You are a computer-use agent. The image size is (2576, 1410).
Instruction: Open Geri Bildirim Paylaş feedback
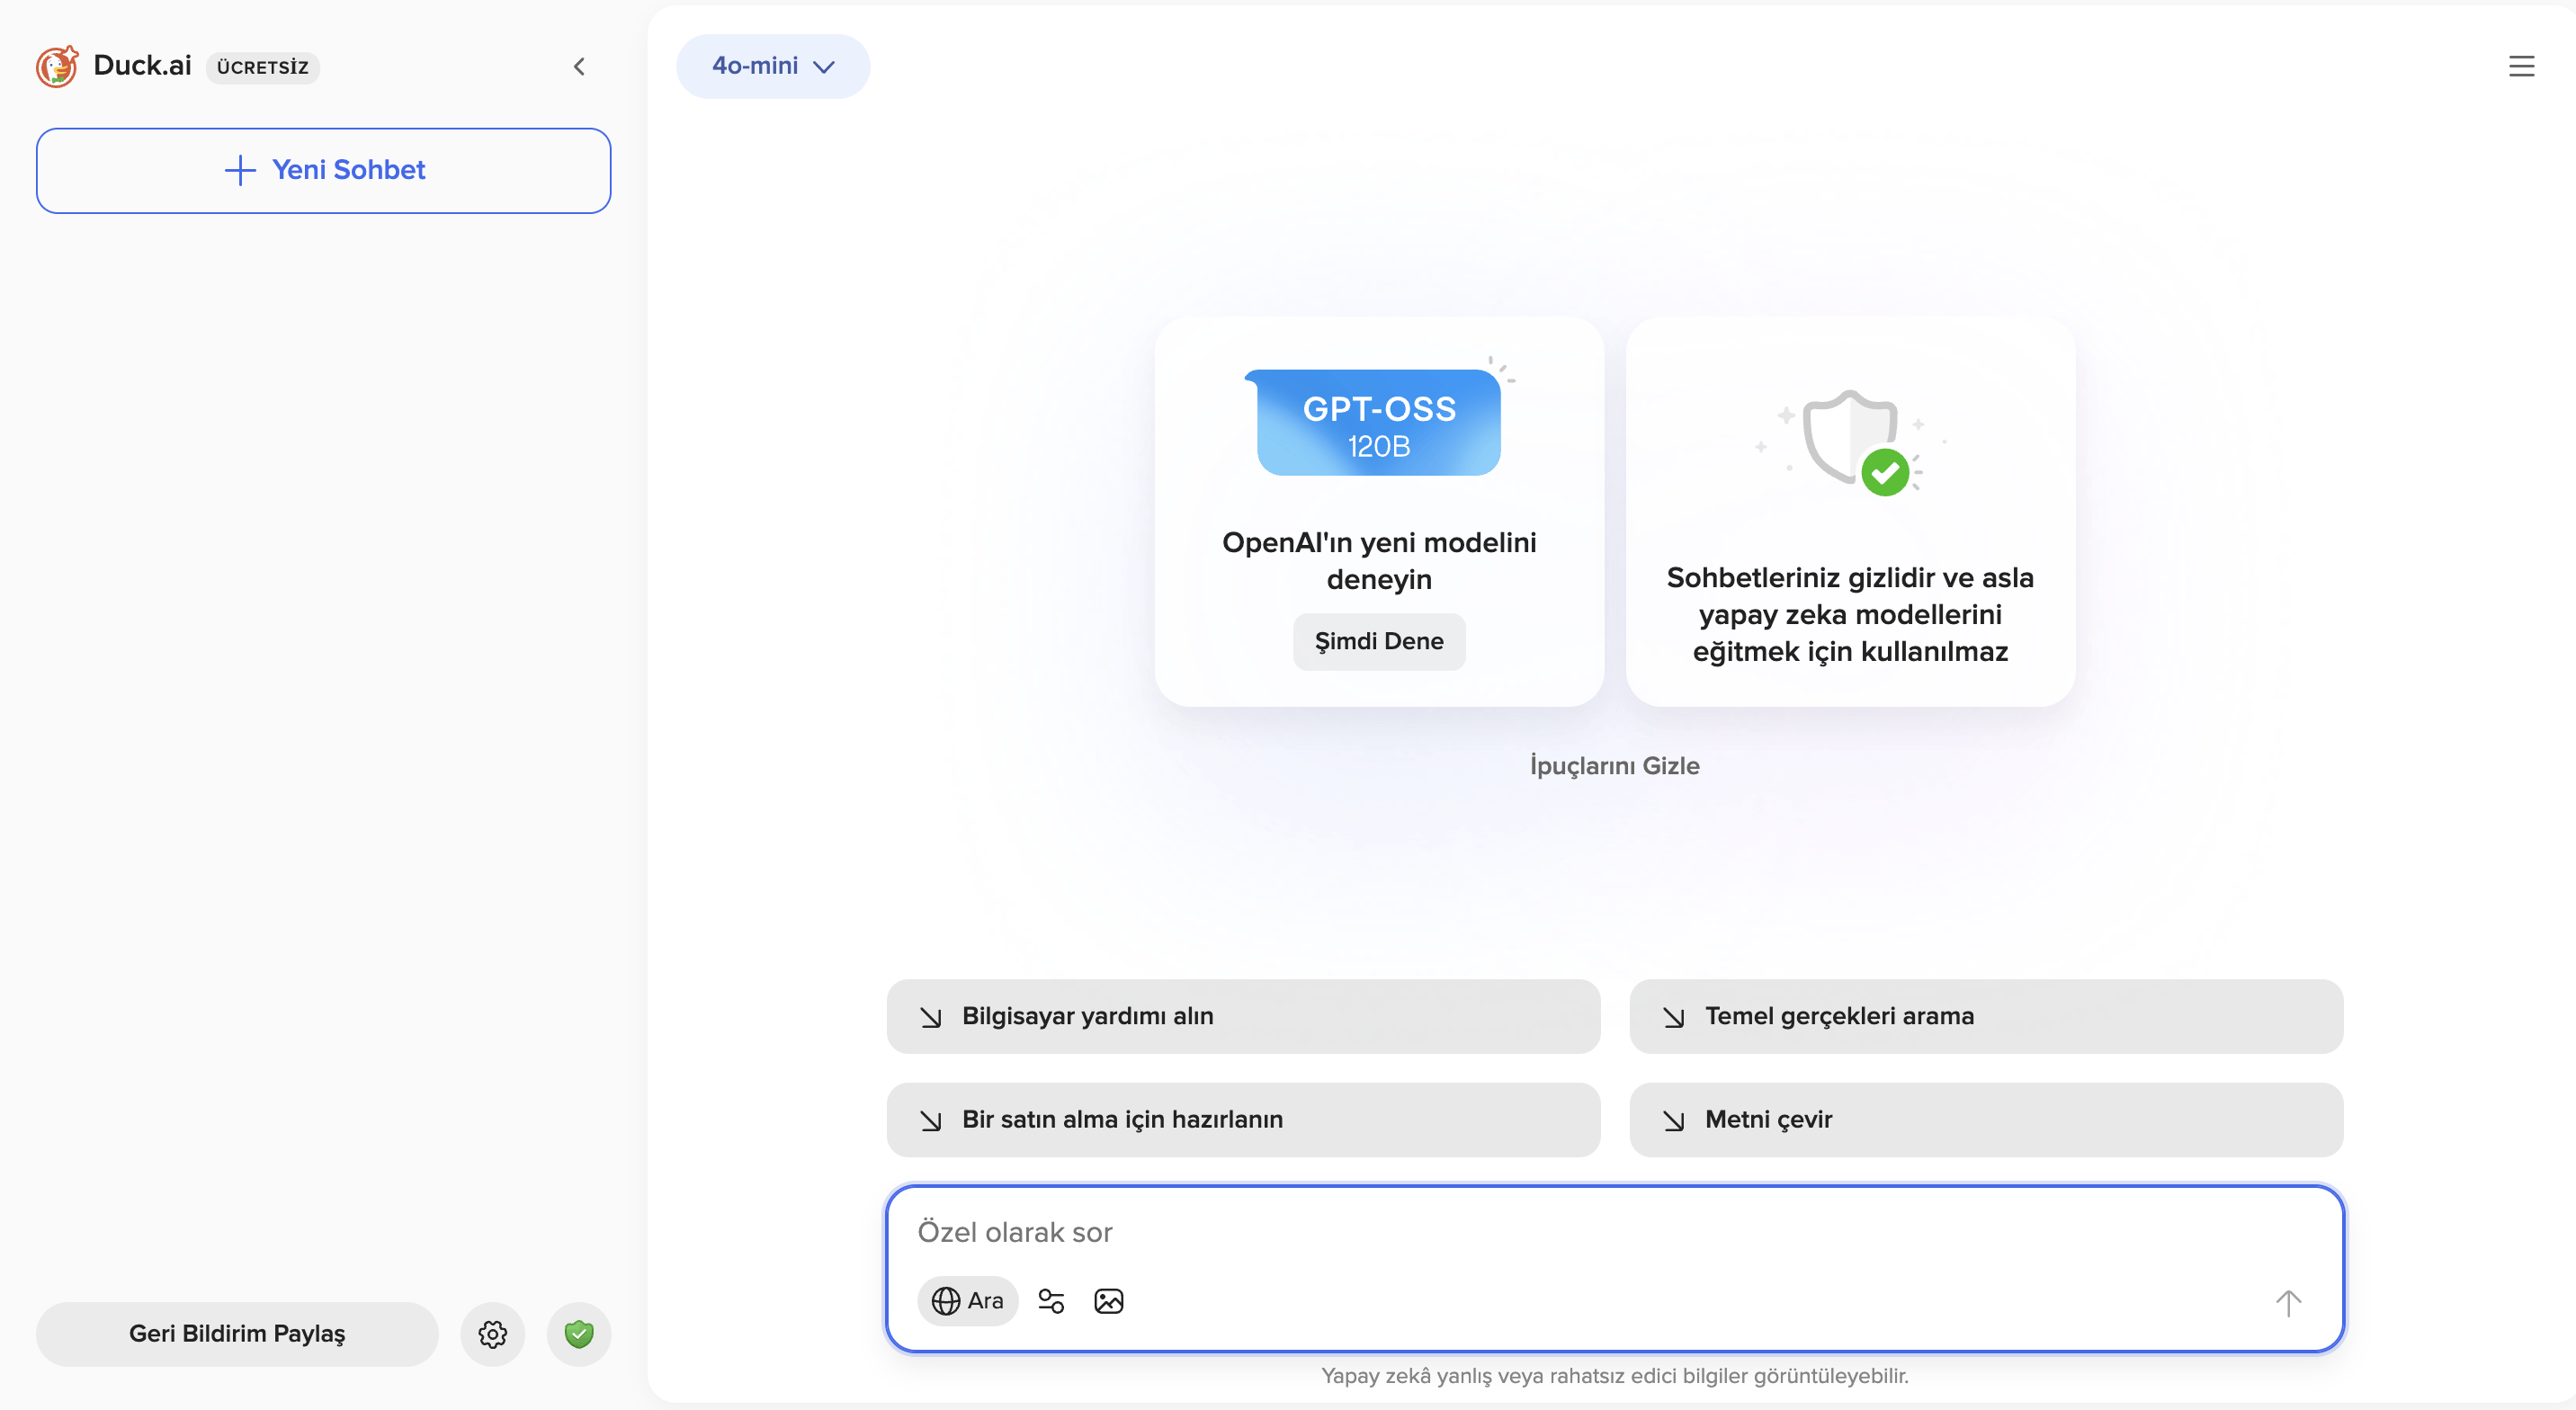click(237, 1334)
